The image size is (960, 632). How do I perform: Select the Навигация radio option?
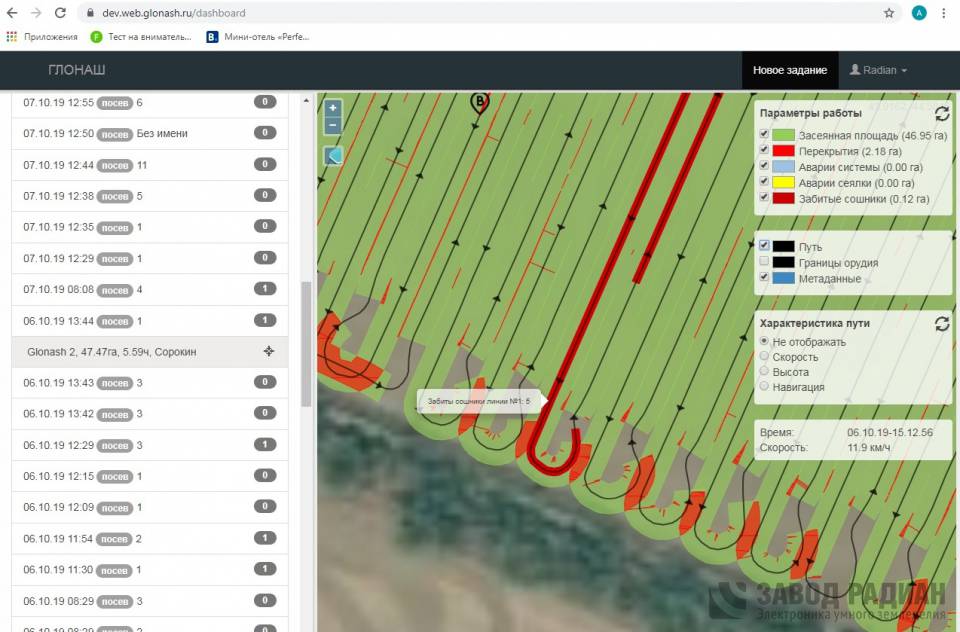click(x=764, y=386)
